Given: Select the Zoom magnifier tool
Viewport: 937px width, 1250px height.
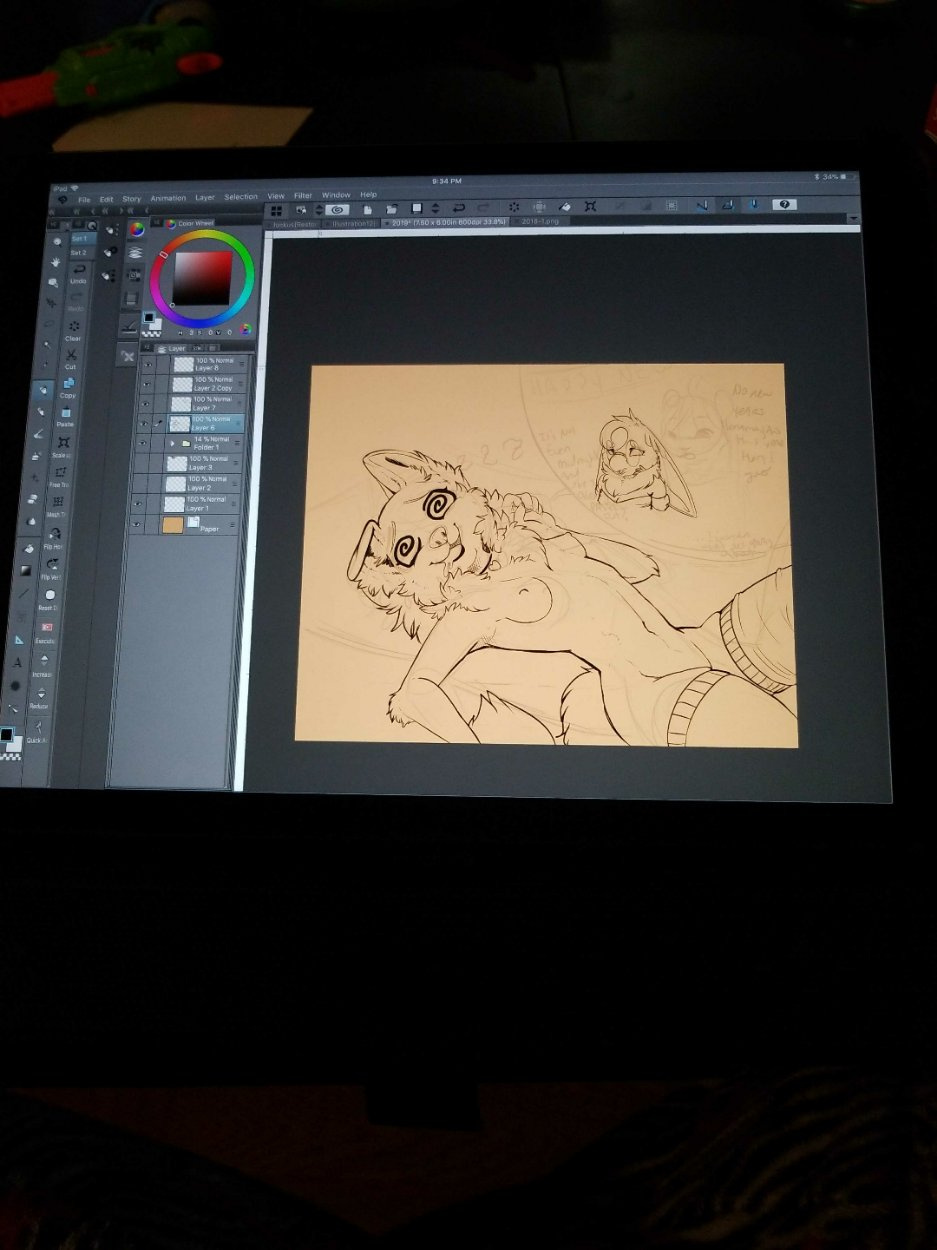Looking at the screenshot, I should coord(56,241).
